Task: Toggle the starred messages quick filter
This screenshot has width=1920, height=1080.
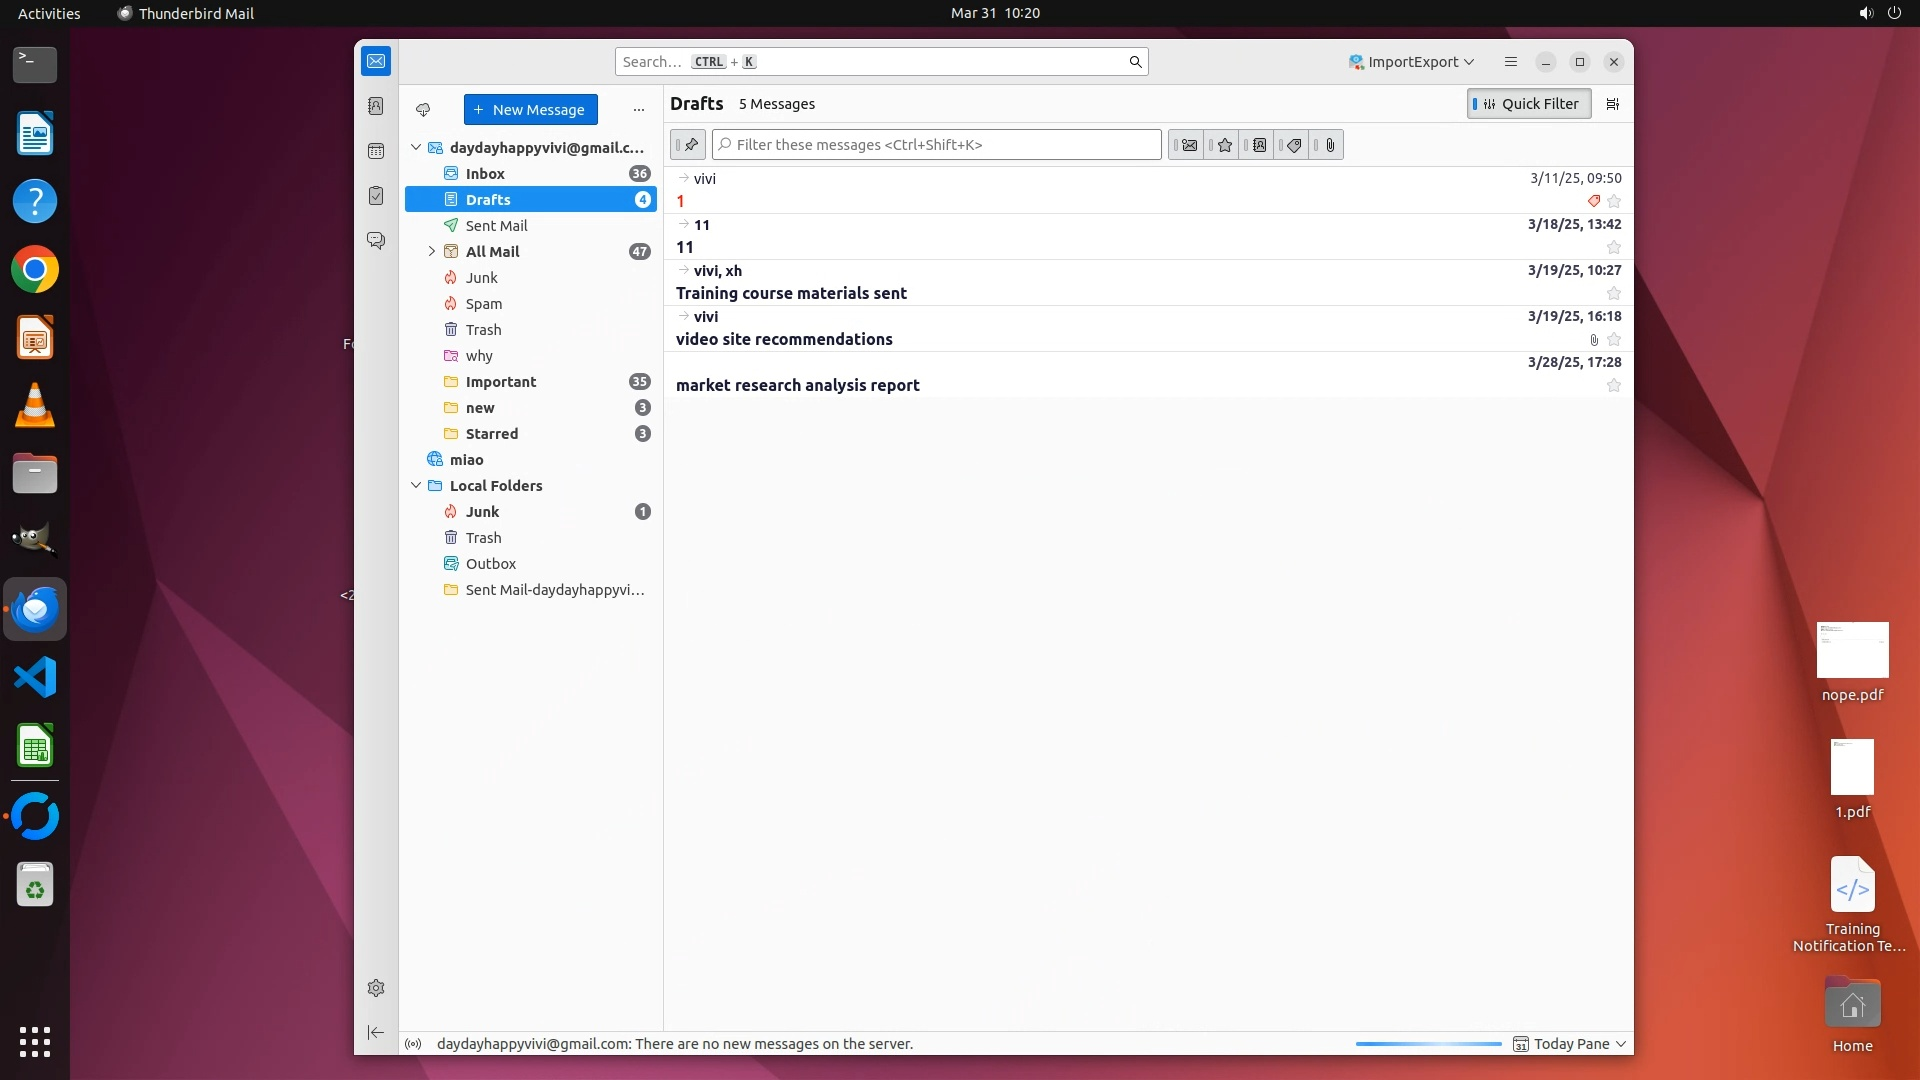Action: 1224,145
